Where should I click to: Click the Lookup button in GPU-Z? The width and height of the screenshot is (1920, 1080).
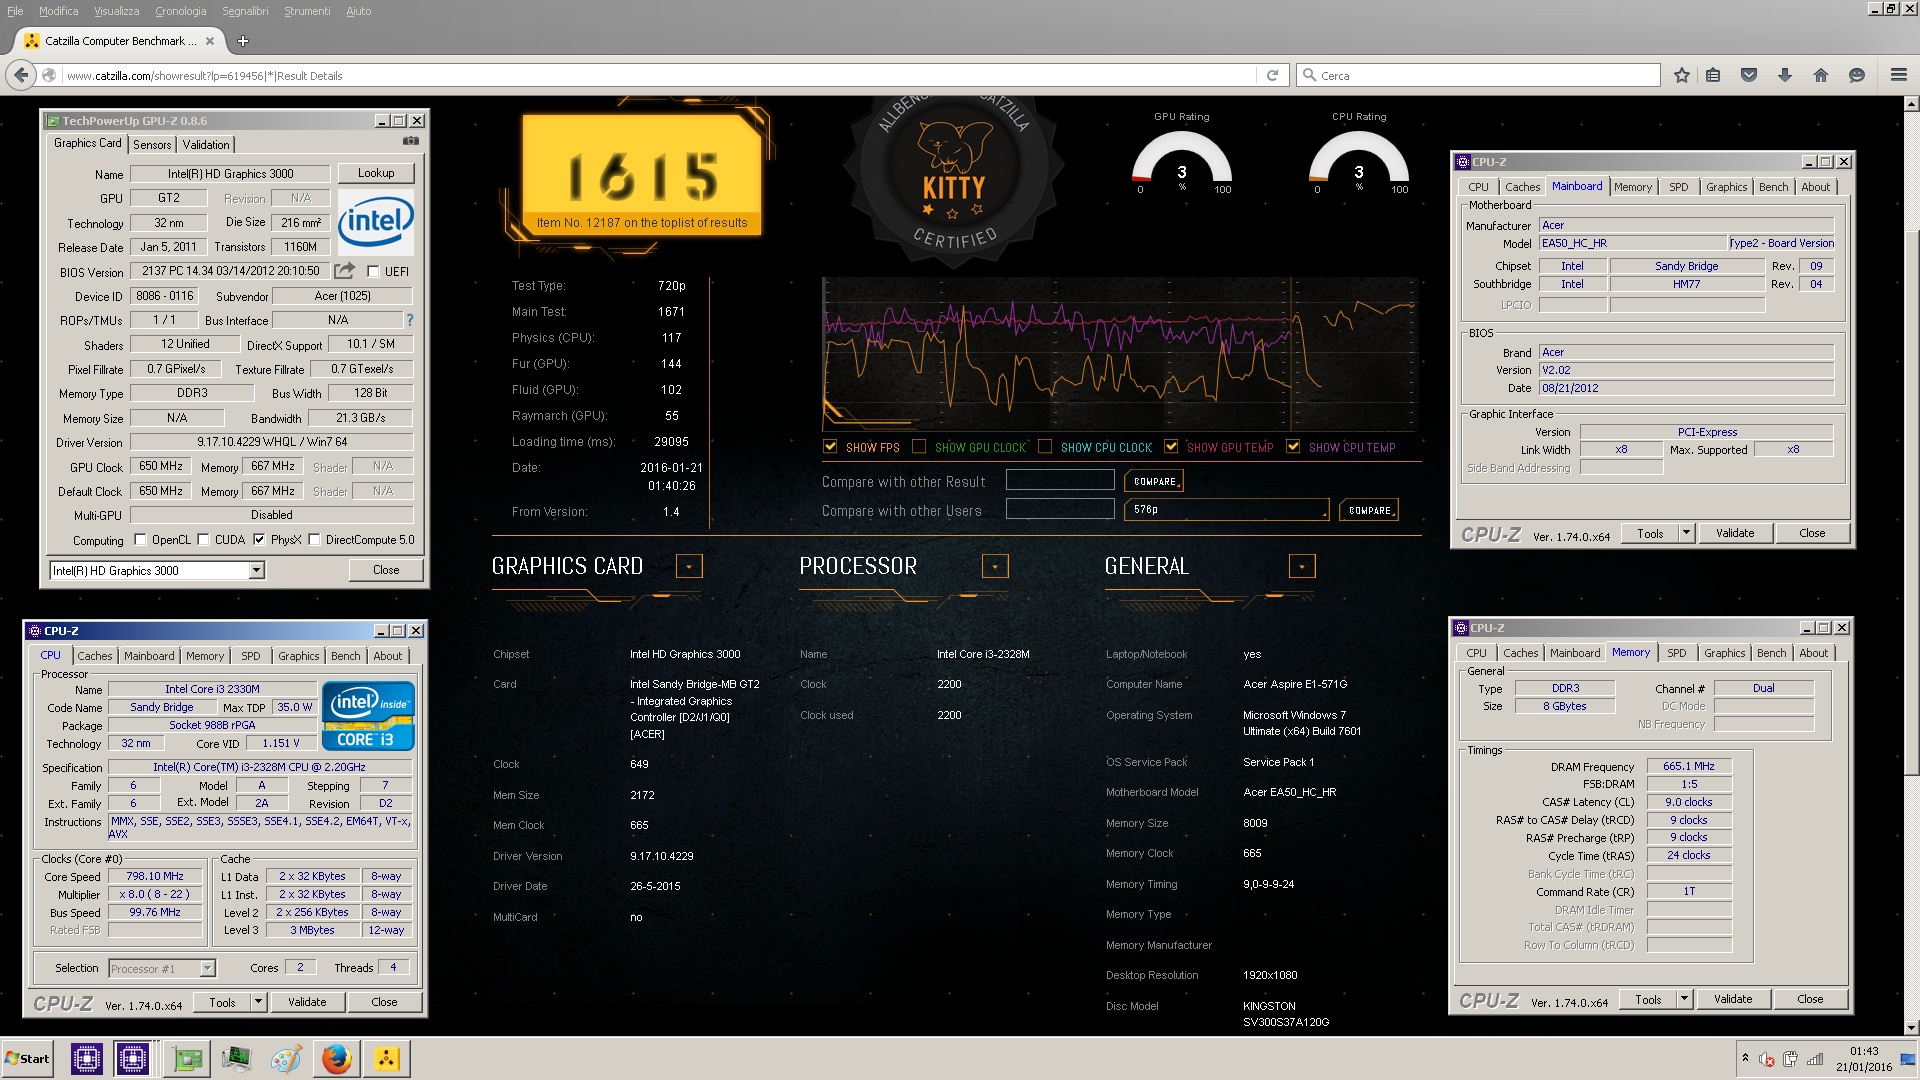(x=376, y=173)
